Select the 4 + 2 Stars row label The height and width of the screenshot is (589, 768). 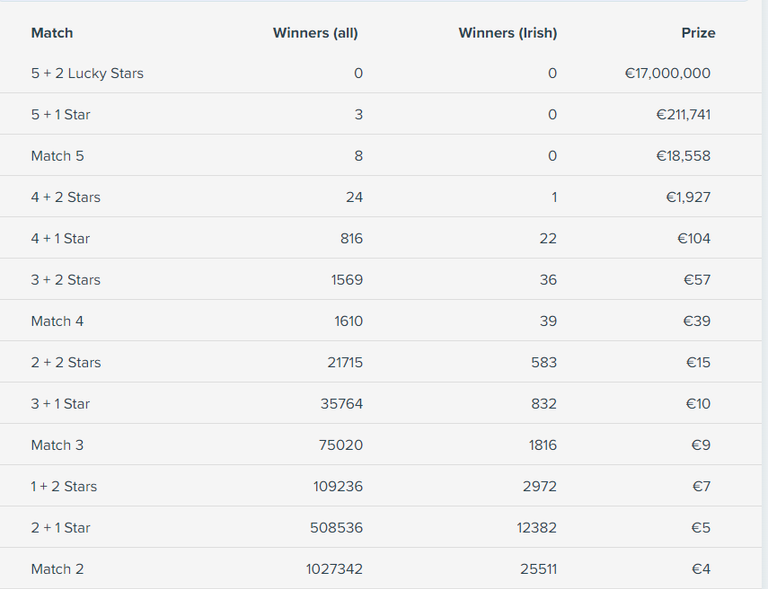tap(66, 197)
